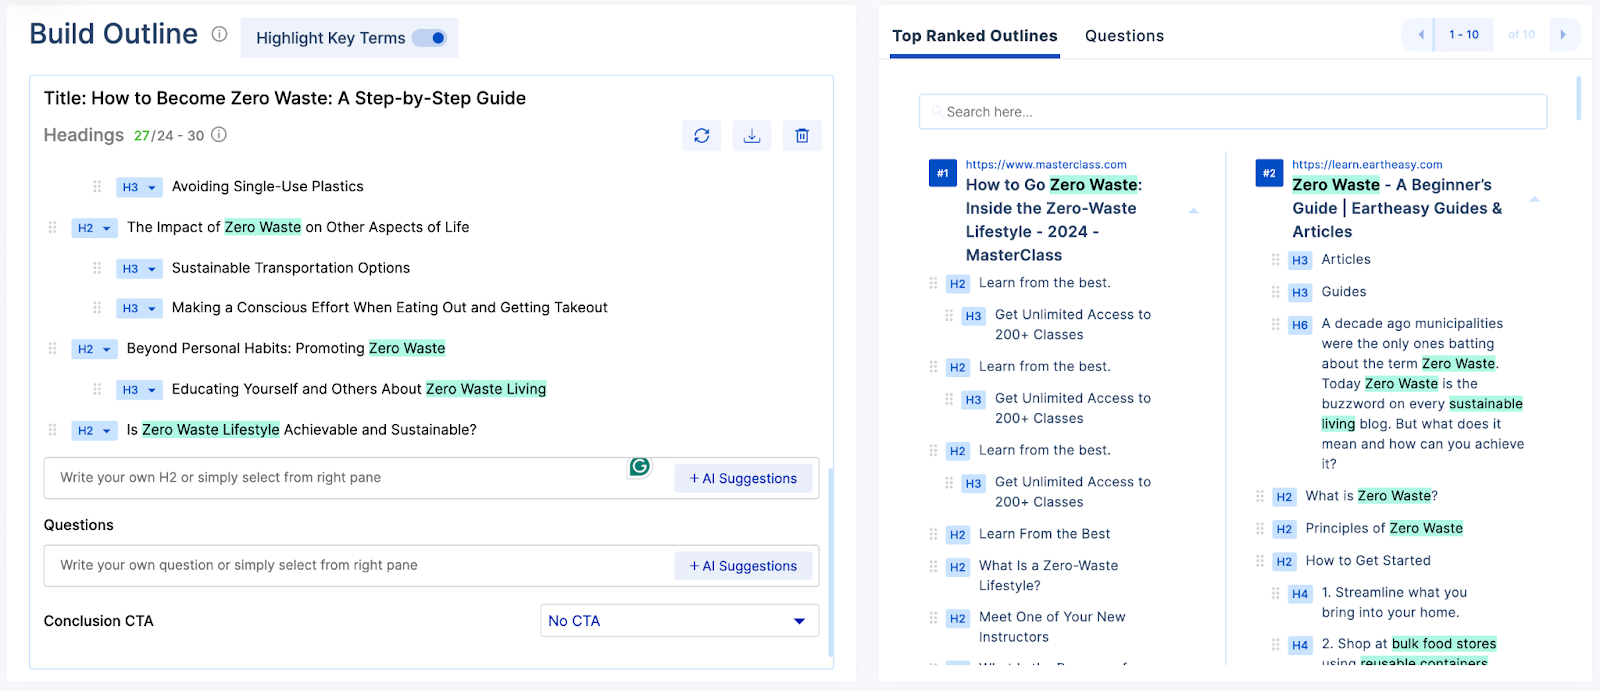
Task: Collapse the #2 Eartheasy outline
Action: [x=1535, y=200]
